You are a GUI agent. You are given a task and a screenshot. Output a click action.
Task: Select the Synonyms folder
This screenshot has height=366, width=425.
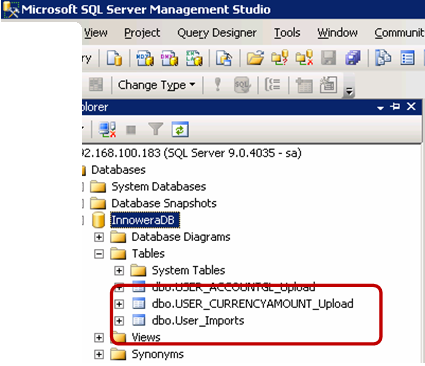pos(158,354)
